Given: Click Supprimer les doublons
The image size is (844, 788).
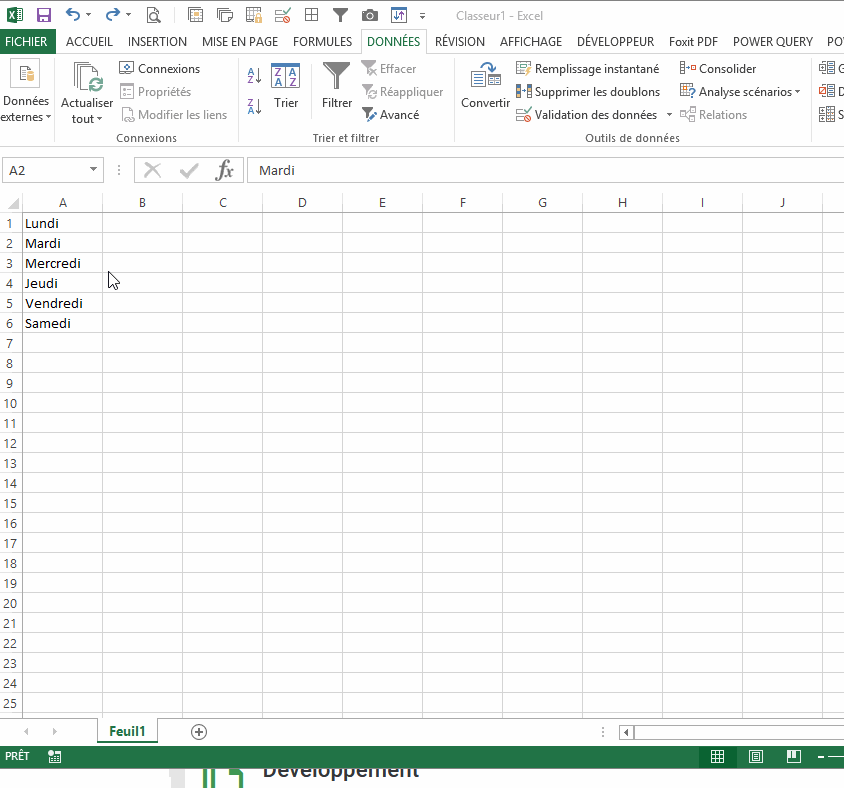Looking at the screenshot, I should tap(588, 92).
